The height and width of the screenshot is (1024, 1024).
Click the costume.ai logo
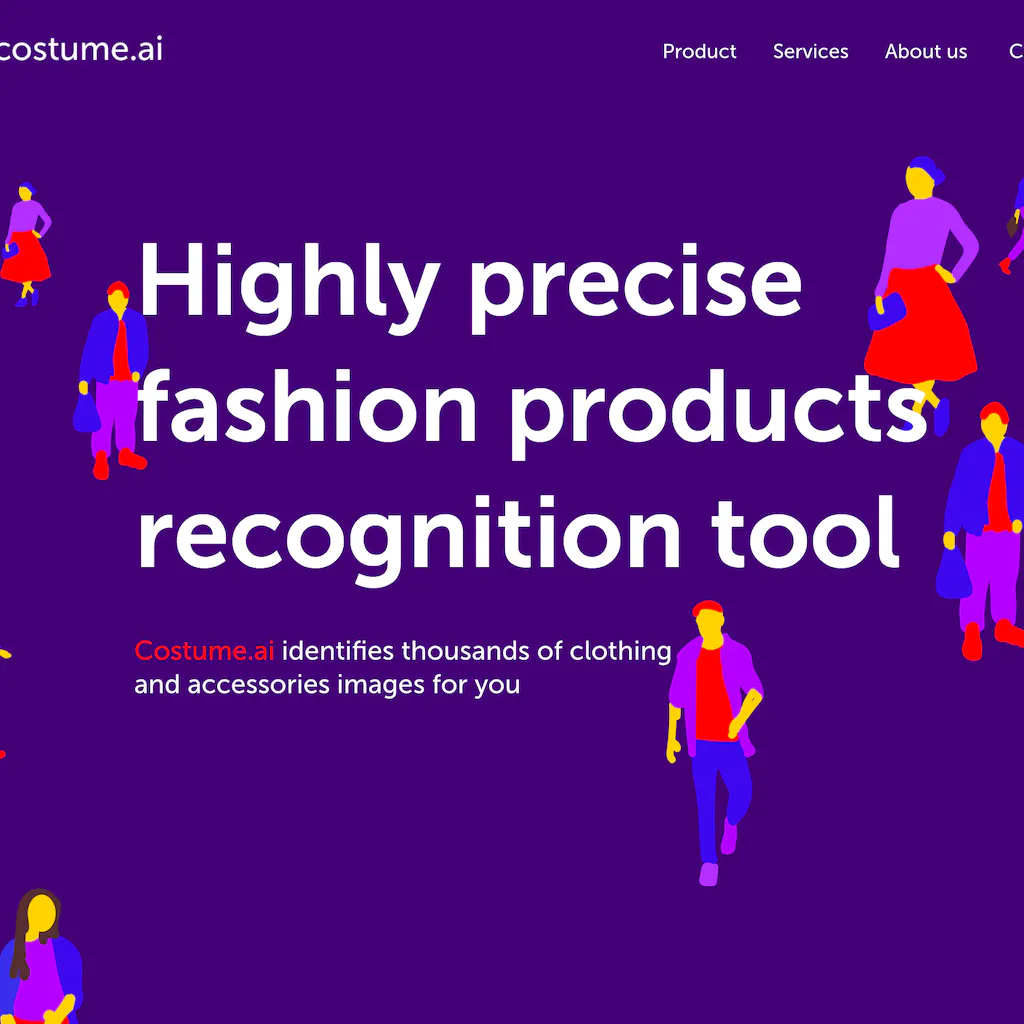[x=80, y=50]
